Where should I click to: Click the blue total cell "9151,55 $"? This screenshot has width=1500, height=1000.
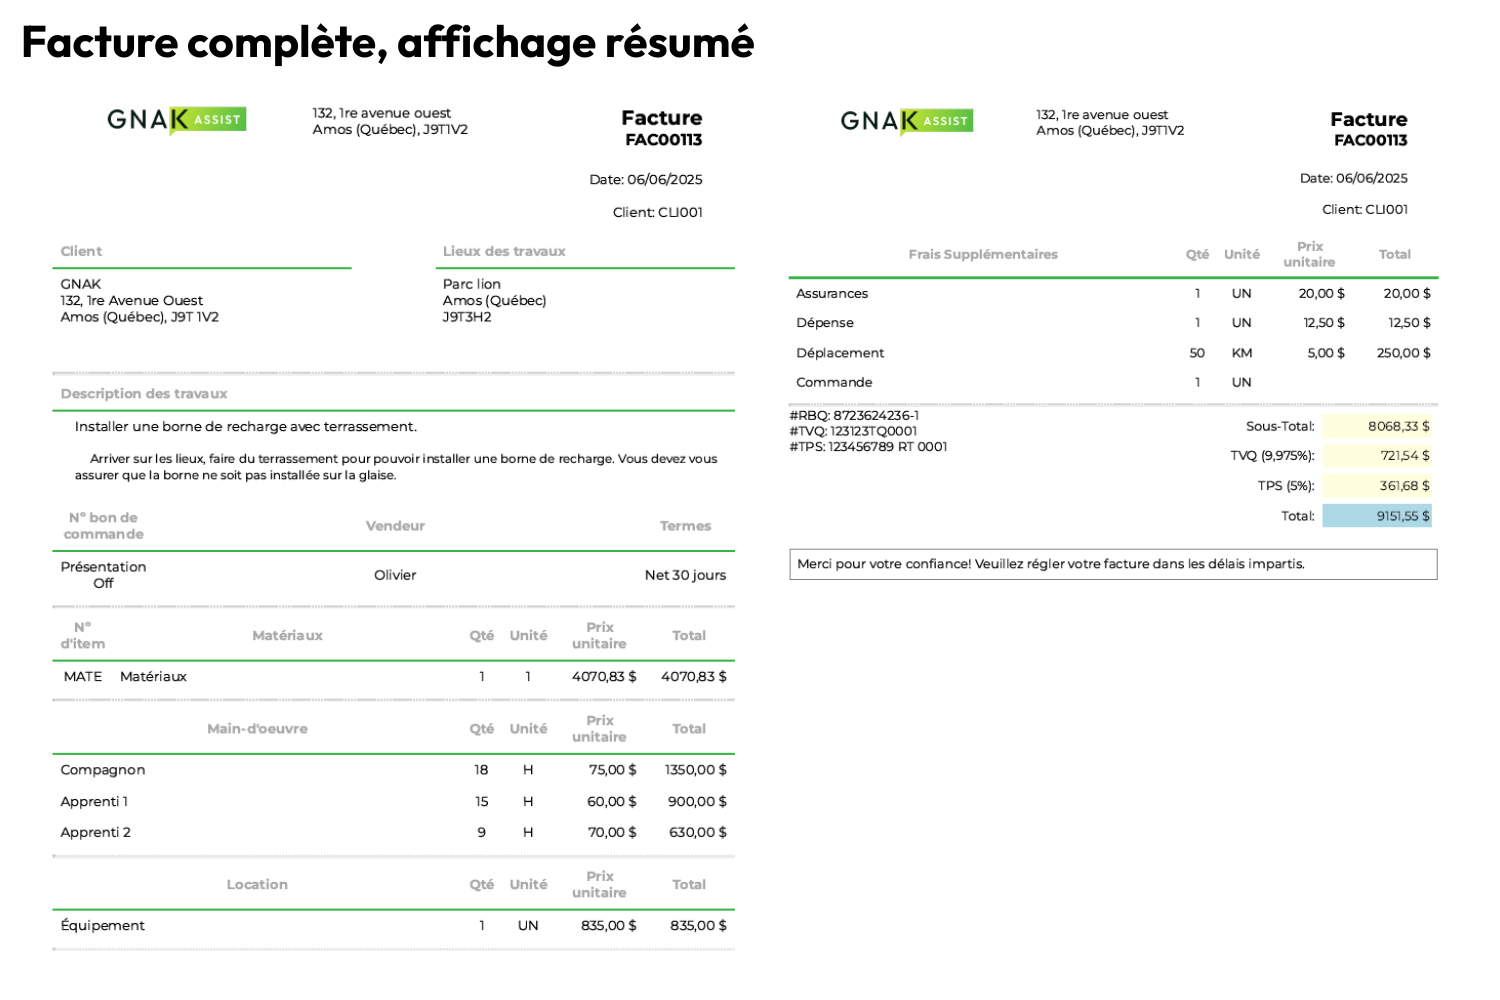1377,516
